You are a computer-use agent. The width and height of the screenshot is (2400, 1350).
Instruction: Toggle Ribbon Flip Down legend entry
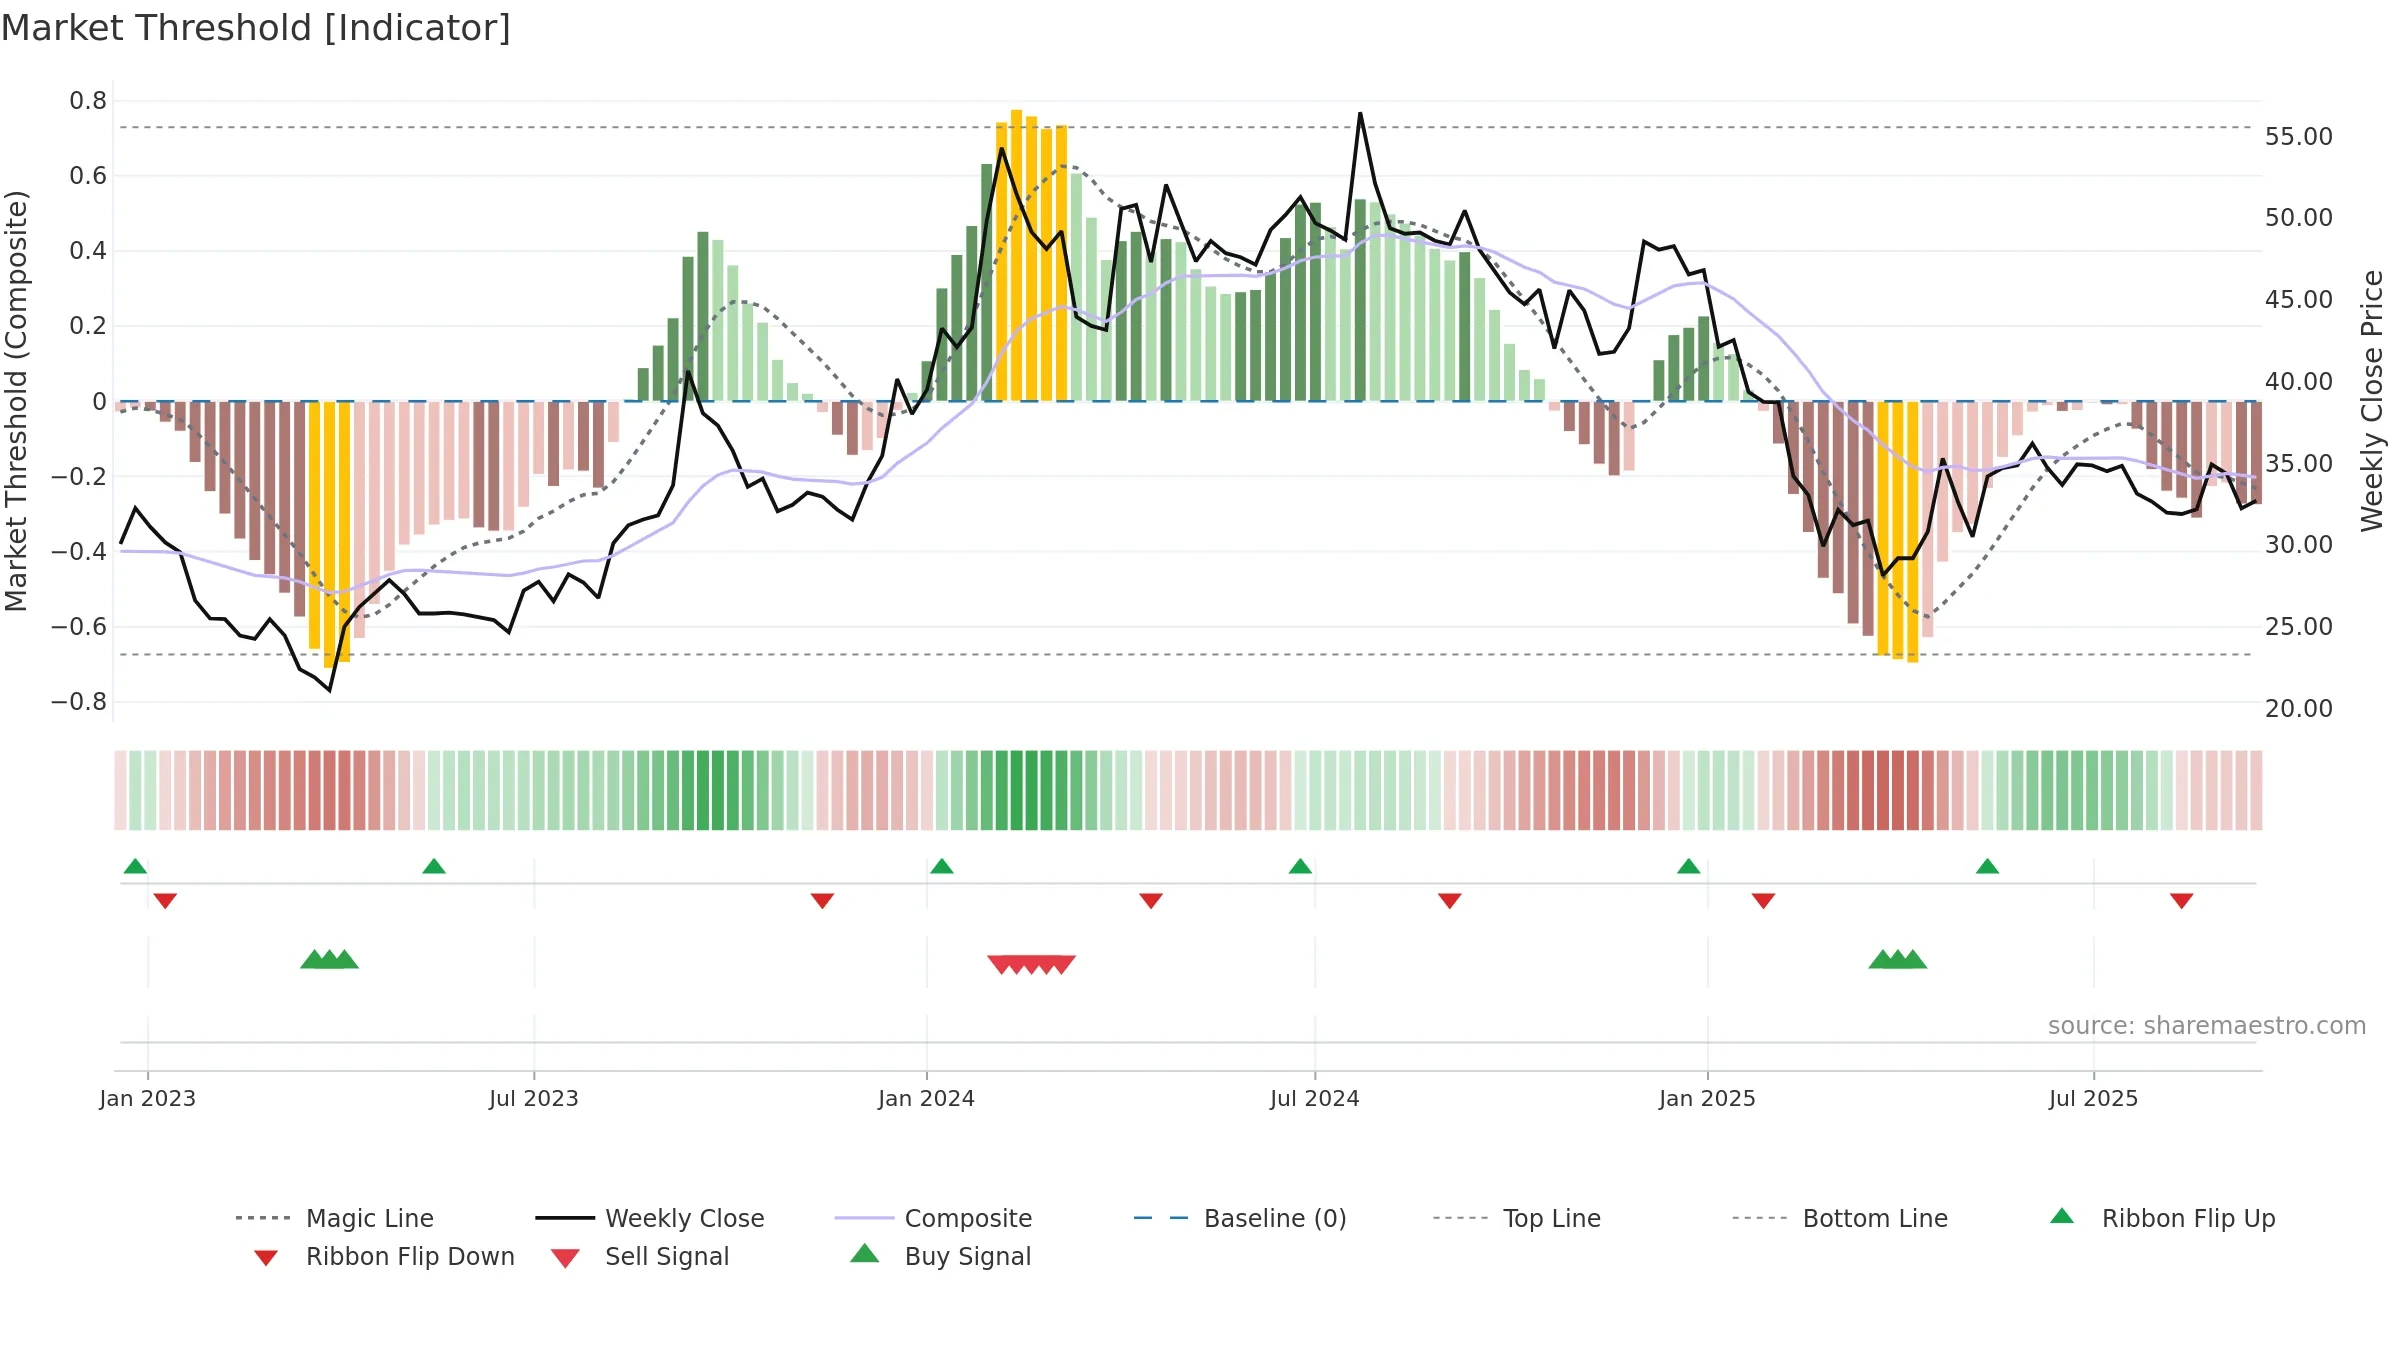[383, 1256]
